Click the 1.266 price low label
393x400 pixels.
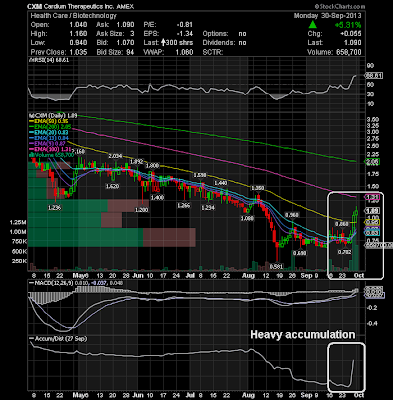pos(183,206)
